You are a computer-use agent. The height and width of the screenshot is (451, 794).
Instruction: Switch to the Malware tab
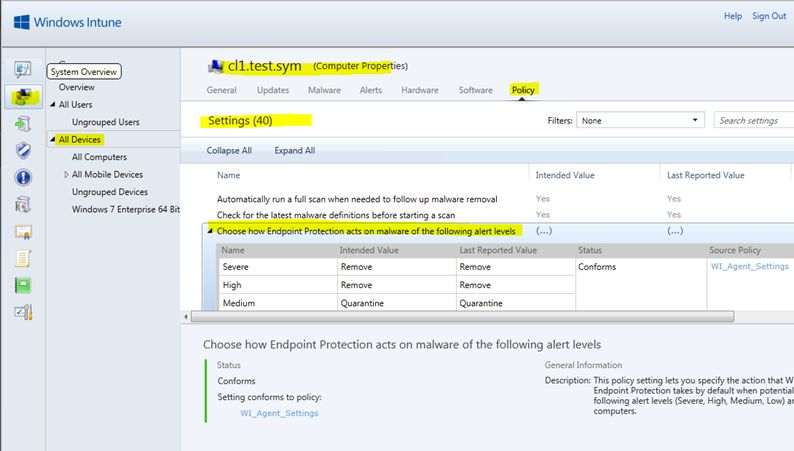(x=324, y=90)
